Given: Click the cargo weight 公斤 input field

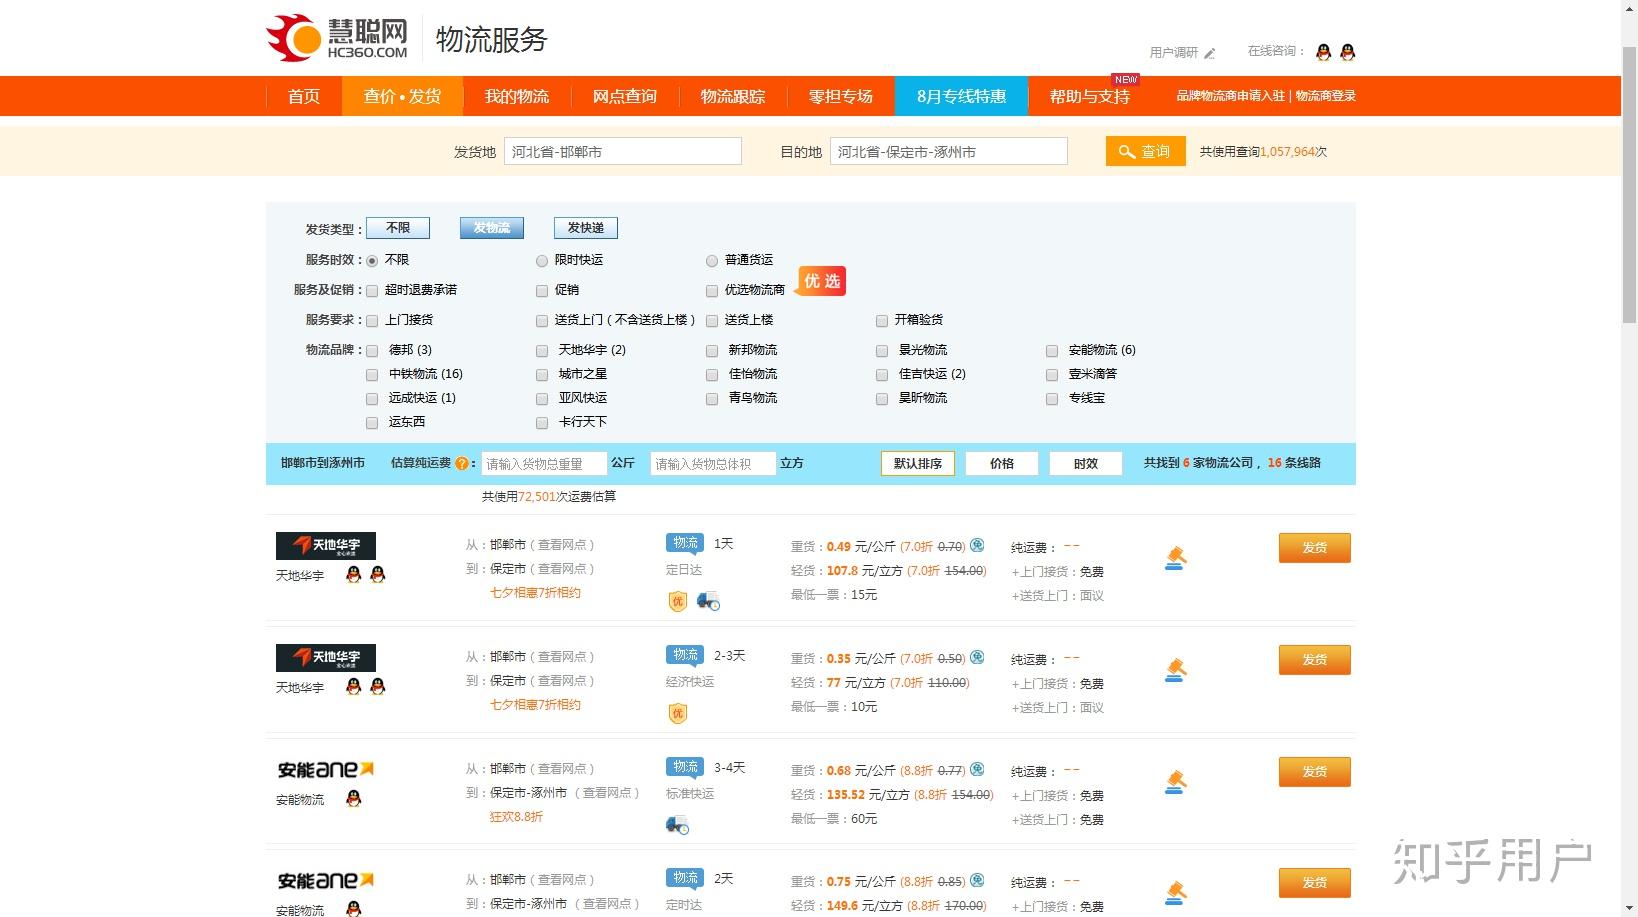Looking at the screenshot, I should click(544, 463).
